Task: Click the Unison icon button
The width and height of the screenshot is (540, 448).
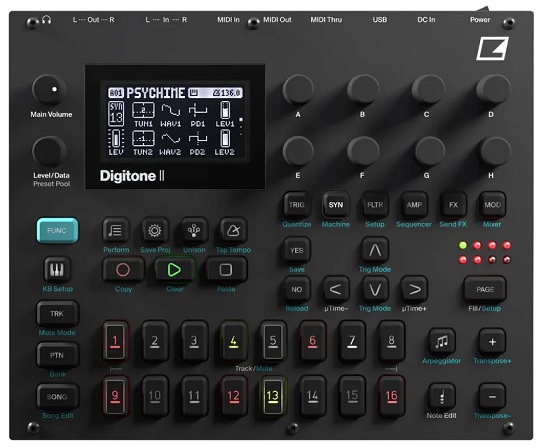Action: tap(194, 231)
